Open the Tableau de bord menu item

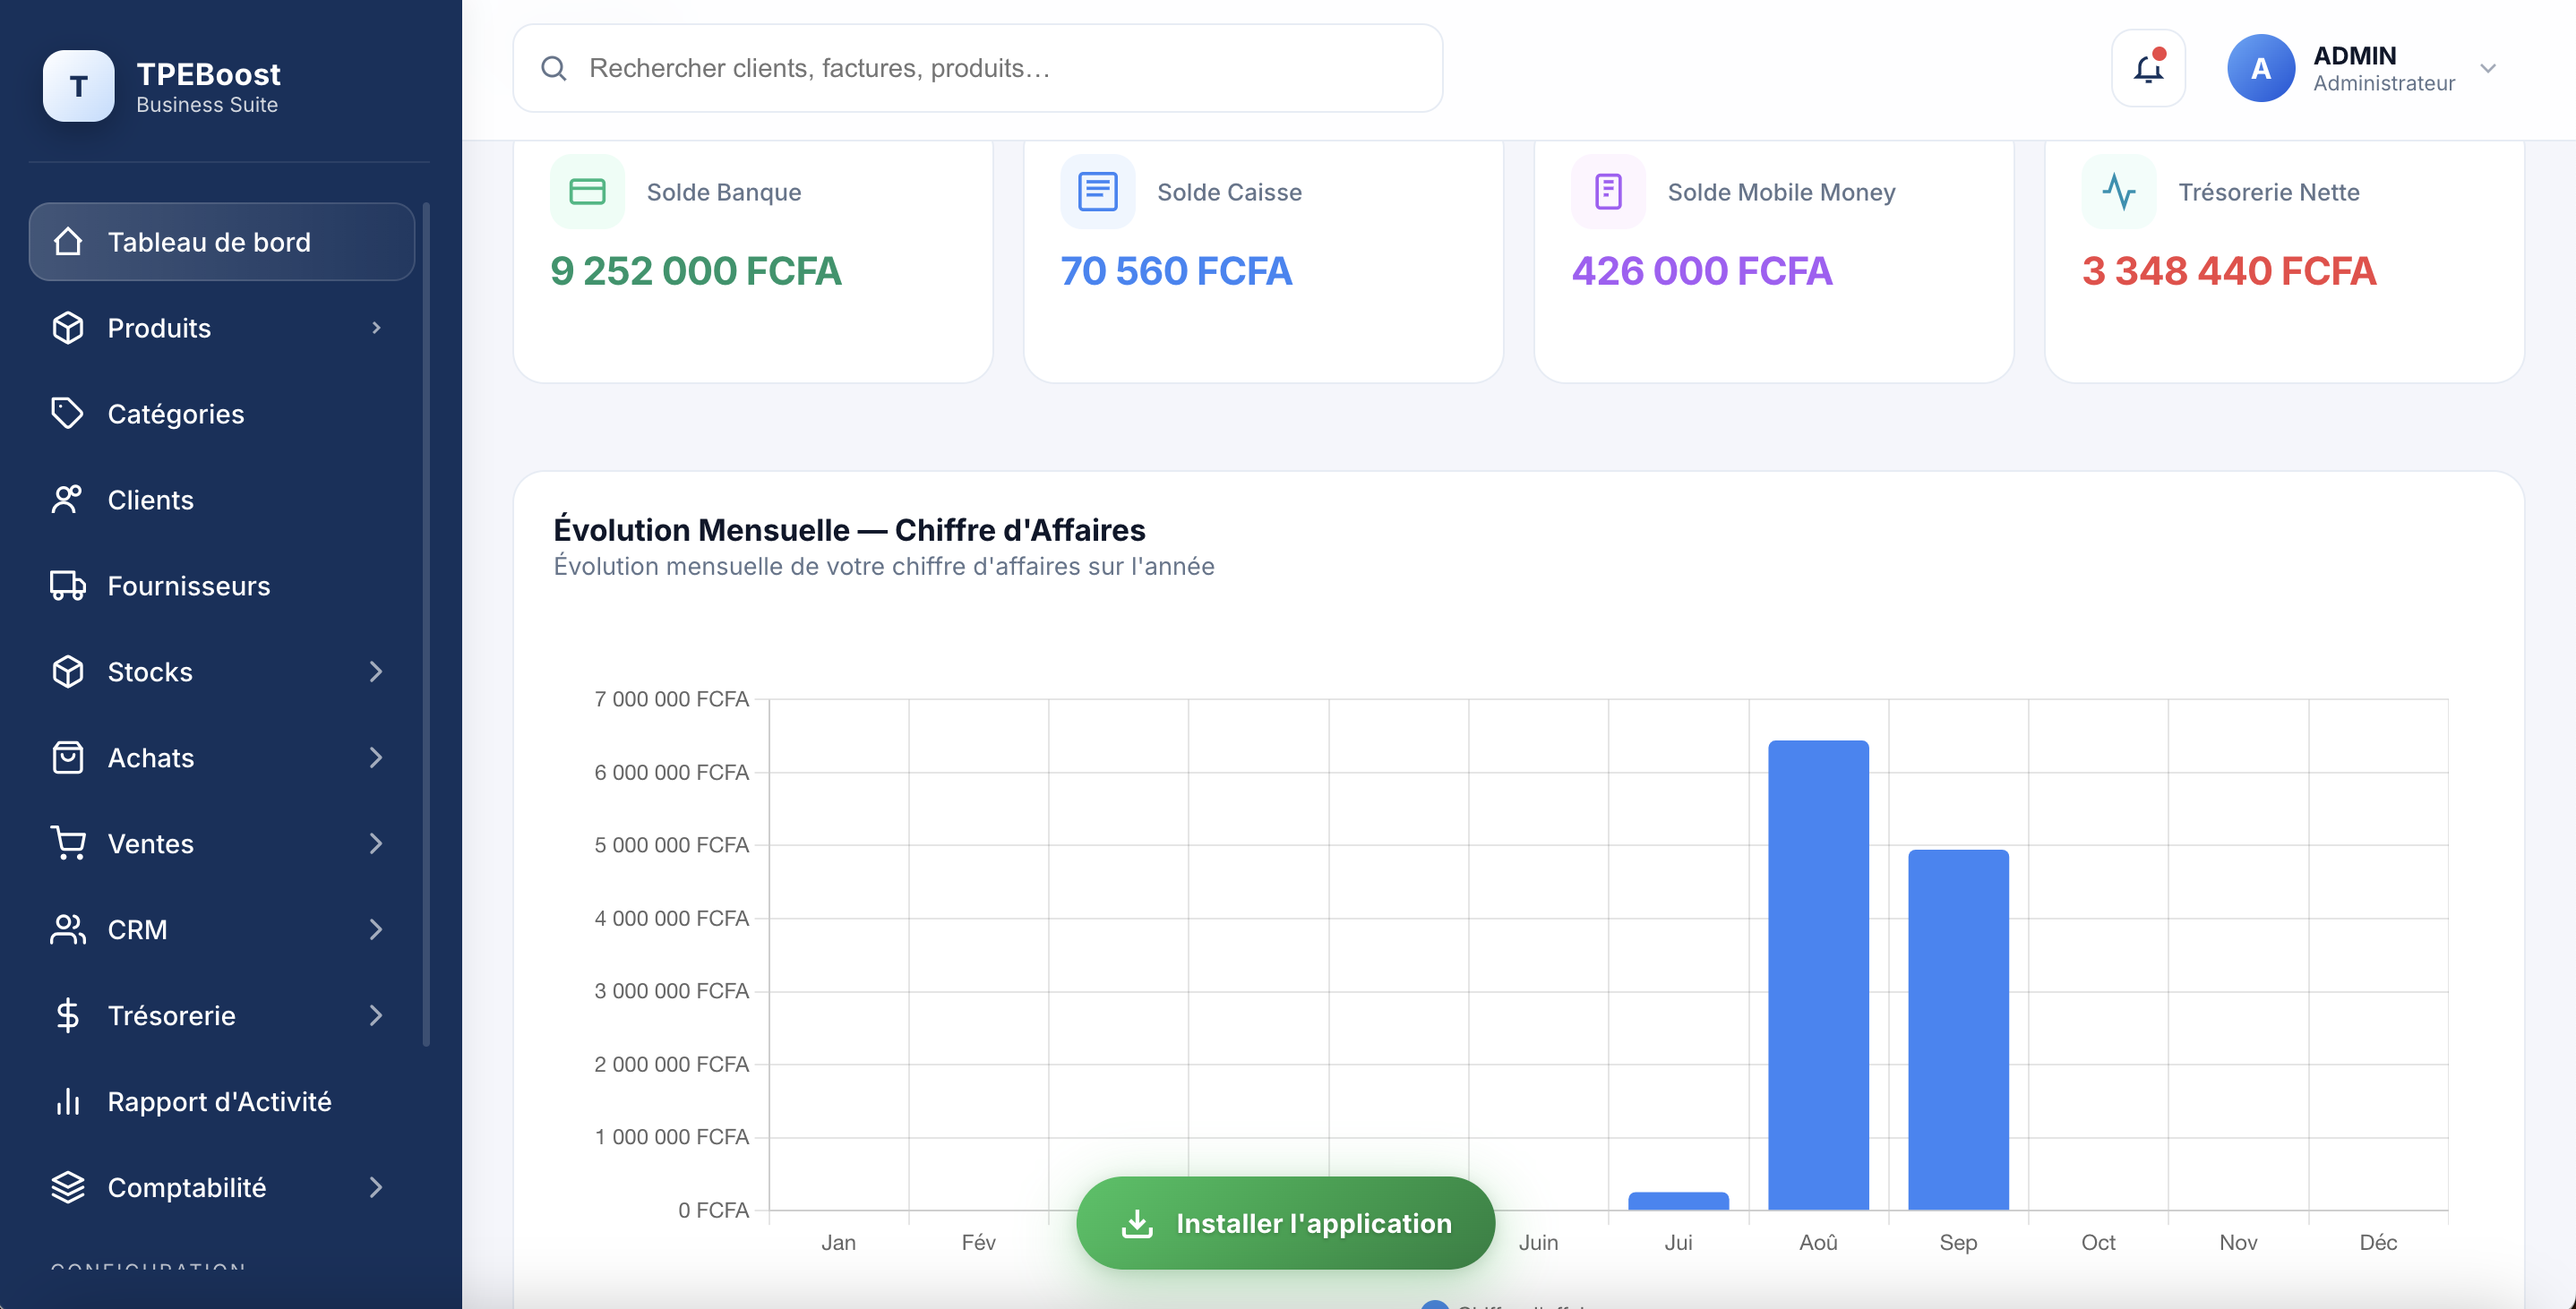(221, 242)
